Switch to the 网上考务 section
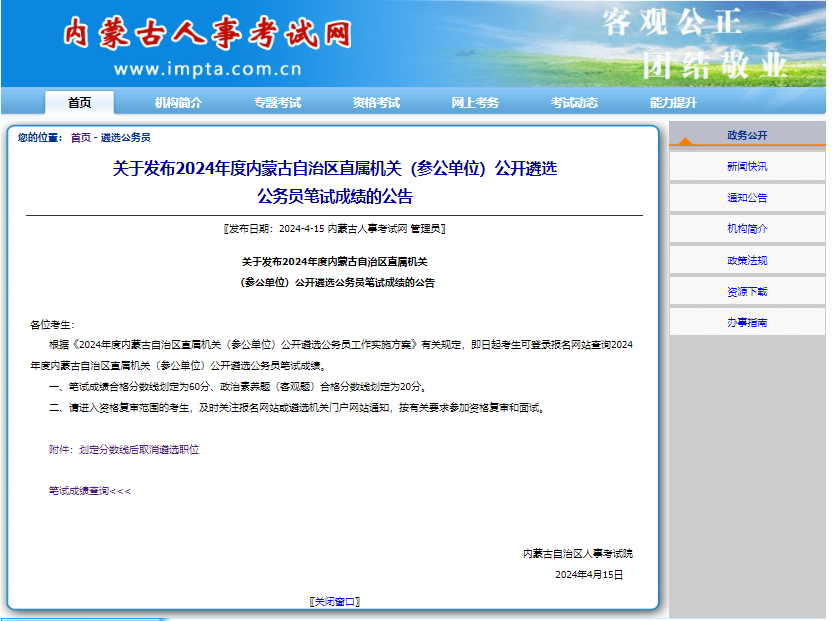The width and height of the screenshot is (840, 621). pyautogui.click(x=475, y=103)
